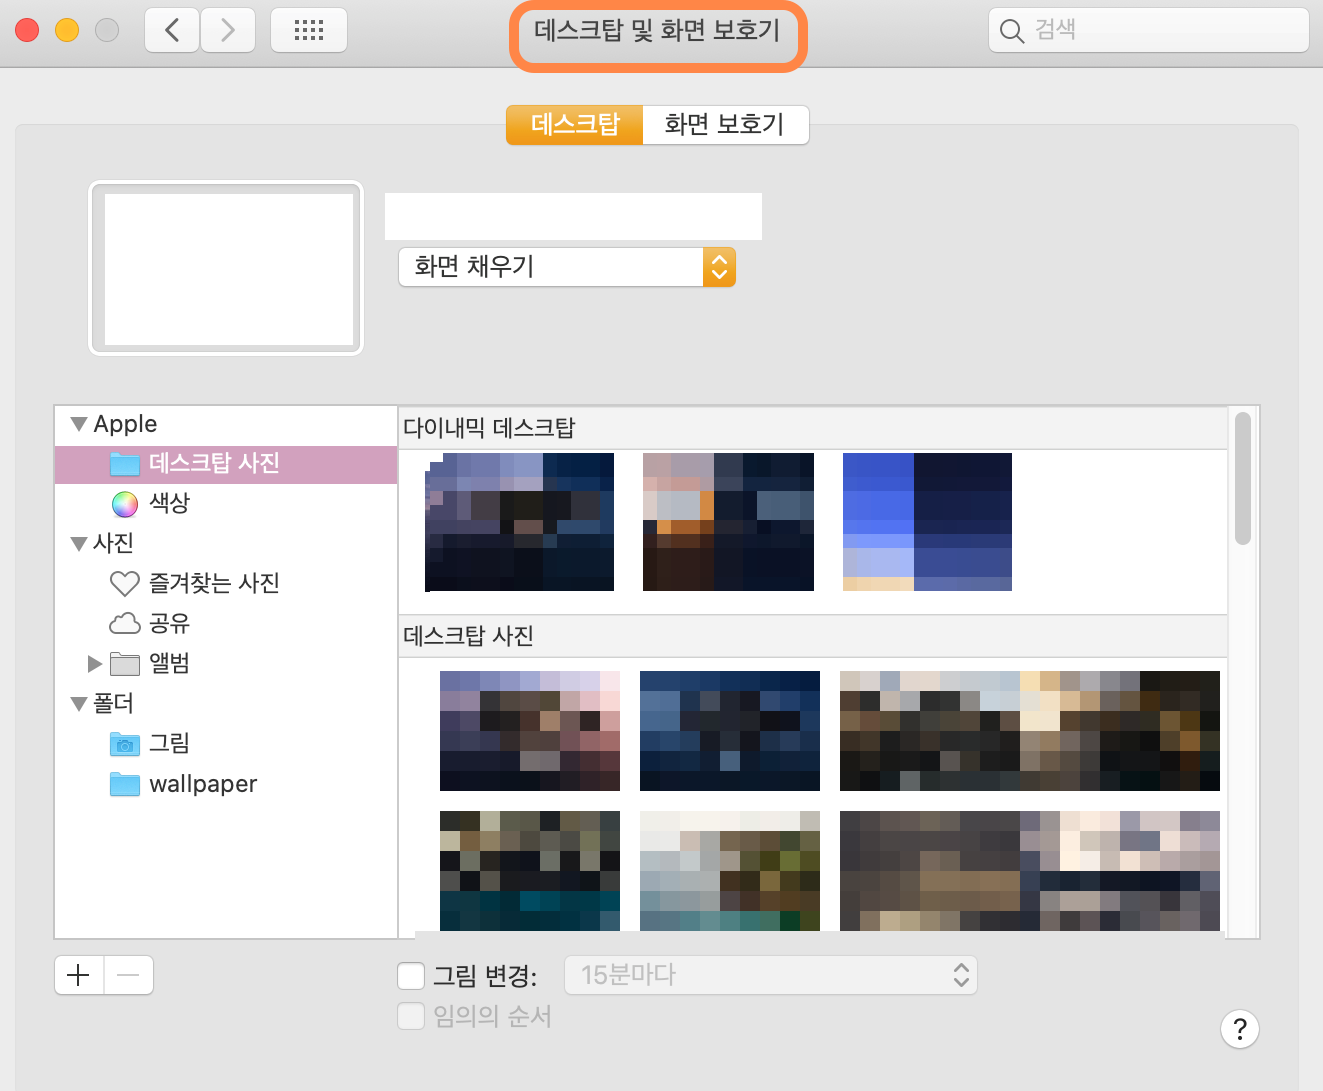Screen dimensions: 1323x1091
Task: Open the 화면 채우기 dropdown
Action: point(567,267)
